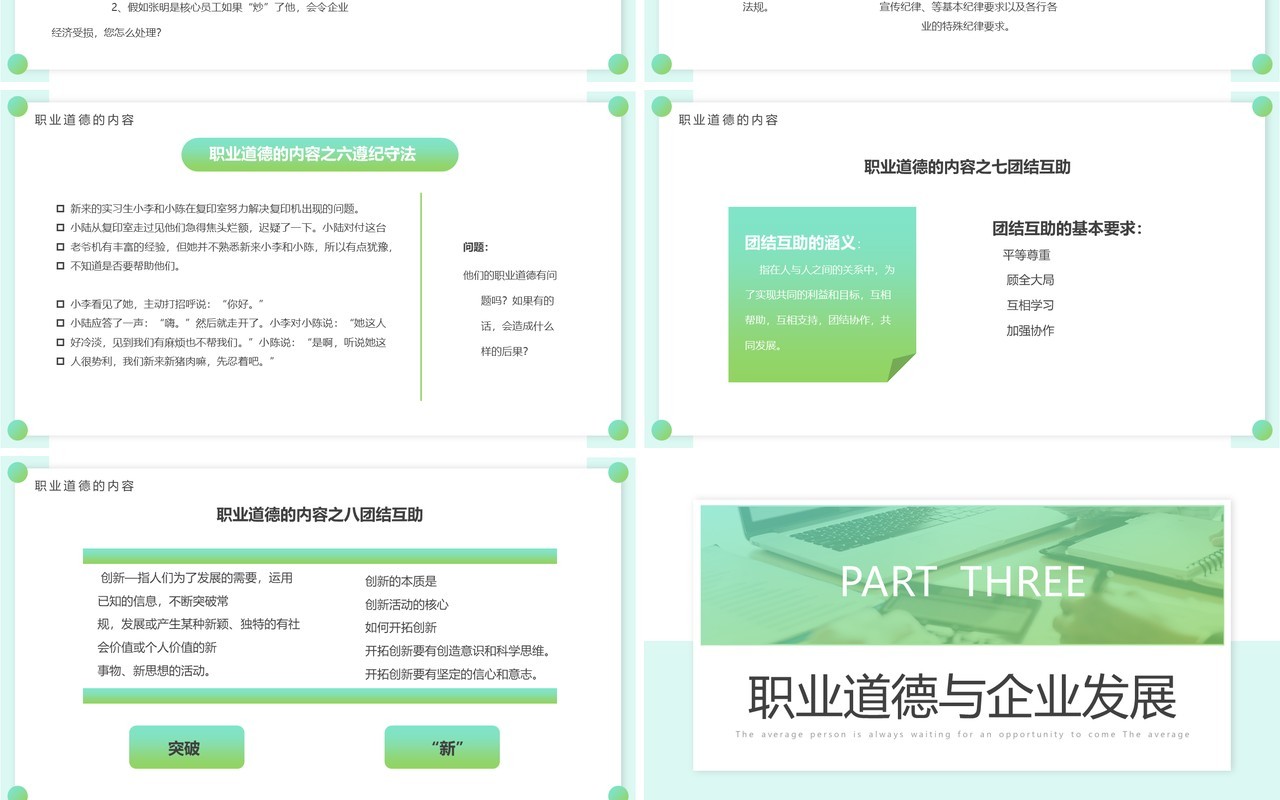This screenshot has width=1280, height=800.
Task: Select the green 突破 button
Action: 186,747
